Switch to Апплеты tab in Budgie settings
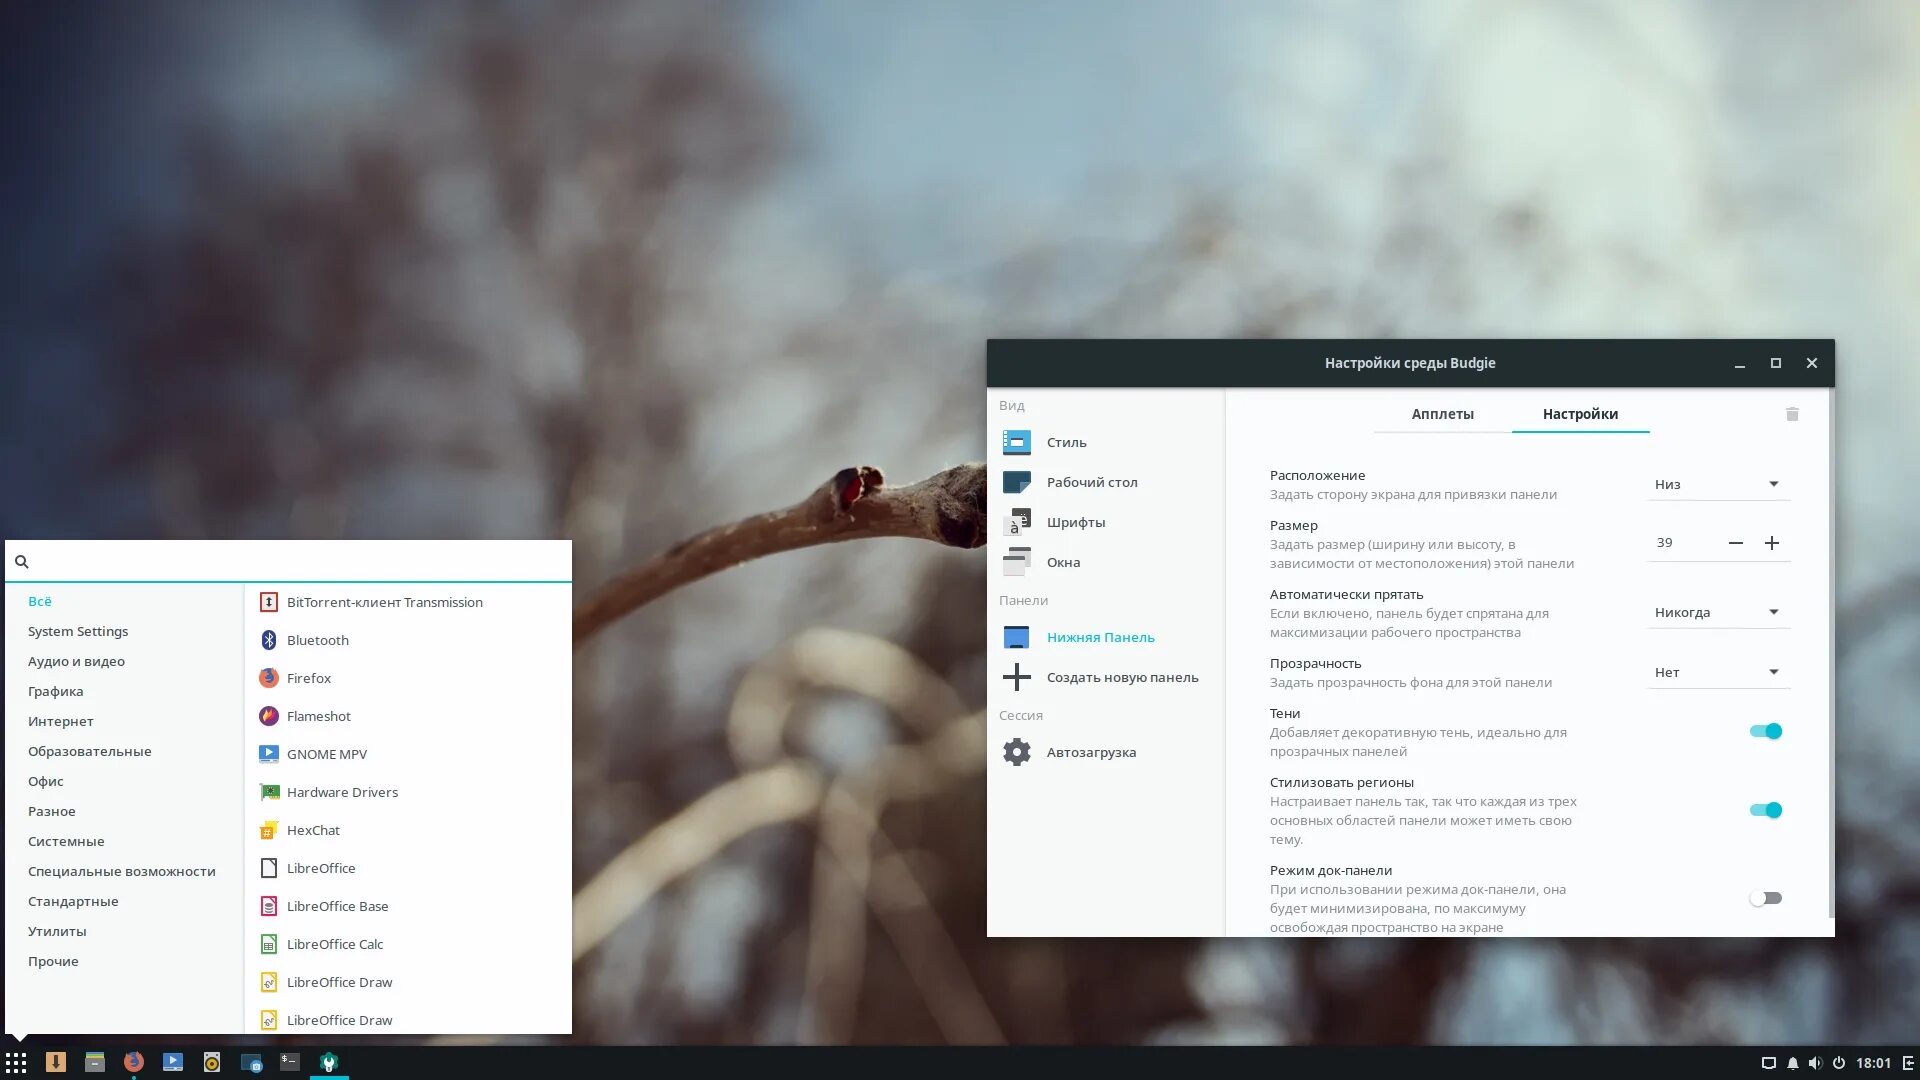The height and width of the screenshot is (1080, 1920). pyautogui.click(x=1441, y=414)
